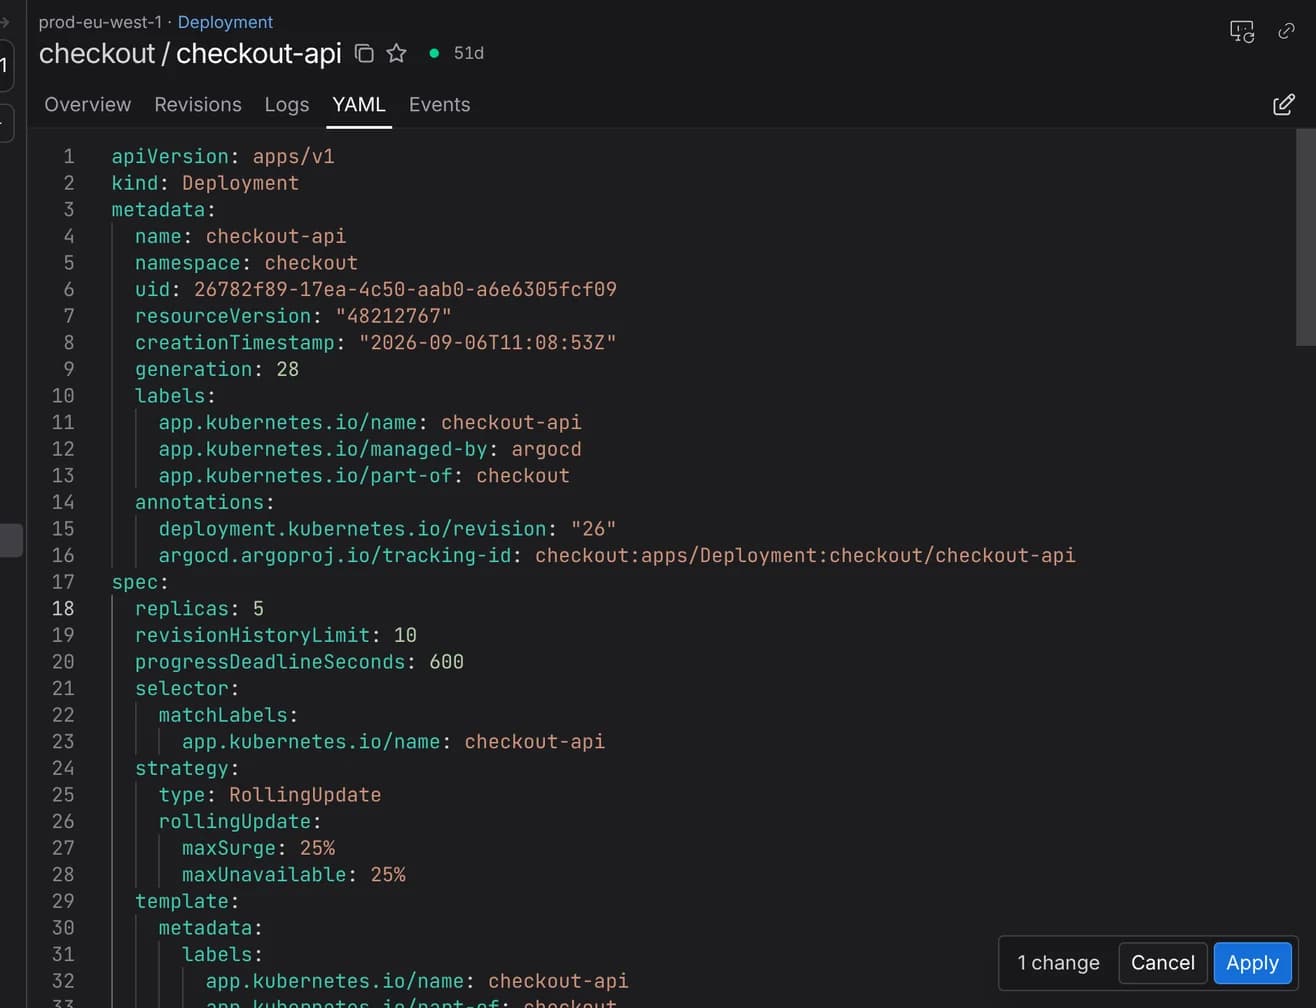Click the kind: Deployment line
The image size is (1316, 1008).
pos(205,183)
